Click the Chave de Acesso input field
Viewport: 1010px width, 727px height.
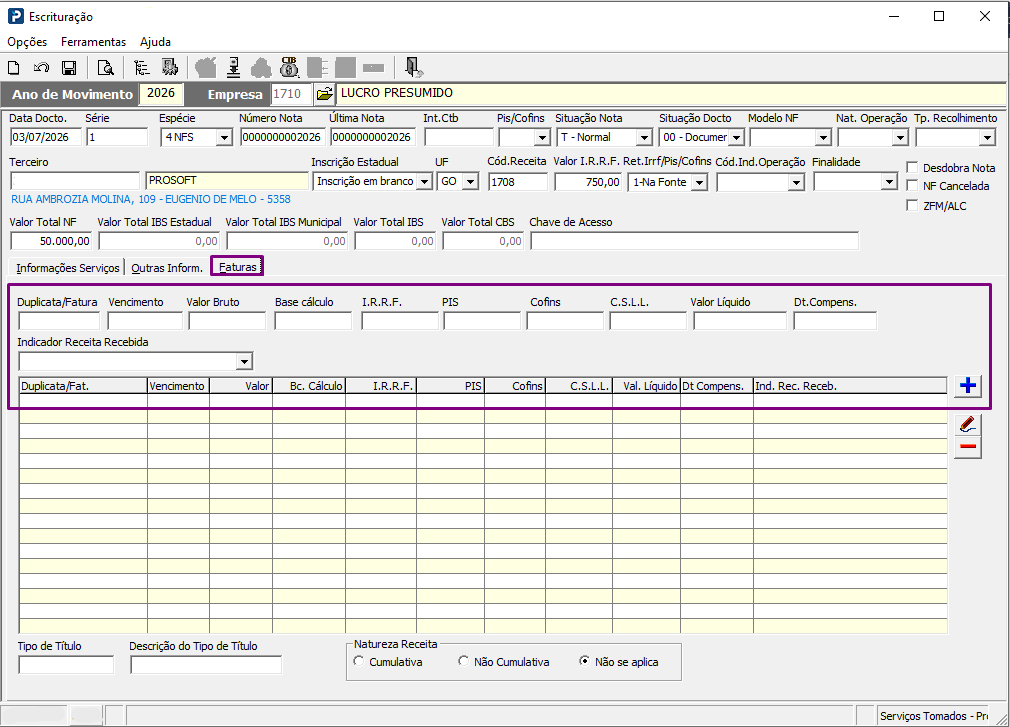(x=694, y=241)
